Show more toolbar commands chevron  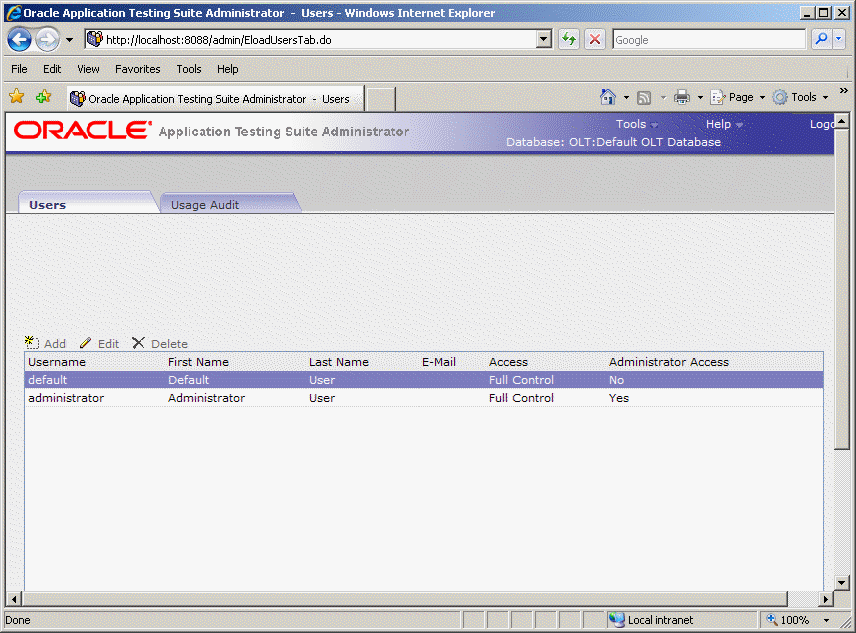(843, 91)
